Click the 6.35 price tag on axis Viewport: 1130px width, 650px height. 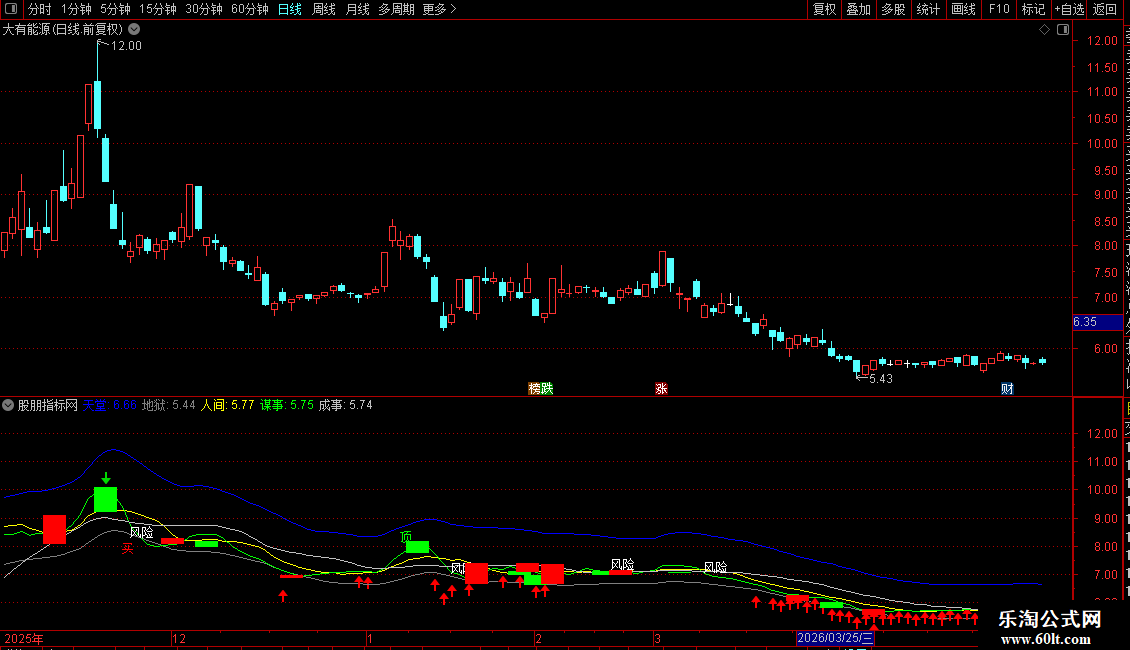pyautogui.click(x=1097, y=322)
